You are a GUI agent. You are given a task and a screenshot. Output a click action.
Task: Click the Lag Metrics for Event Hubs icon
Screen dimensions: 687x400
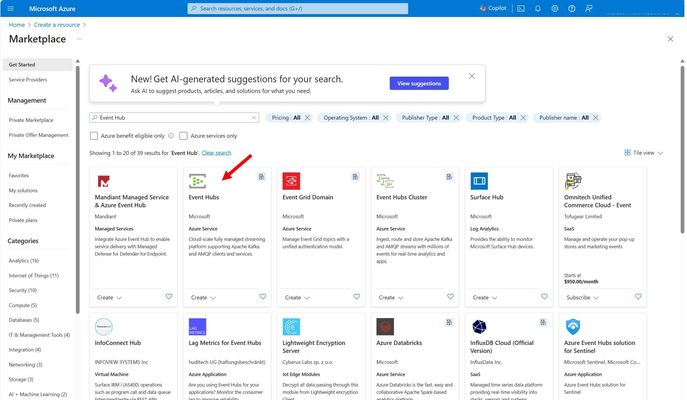[197, 327]
